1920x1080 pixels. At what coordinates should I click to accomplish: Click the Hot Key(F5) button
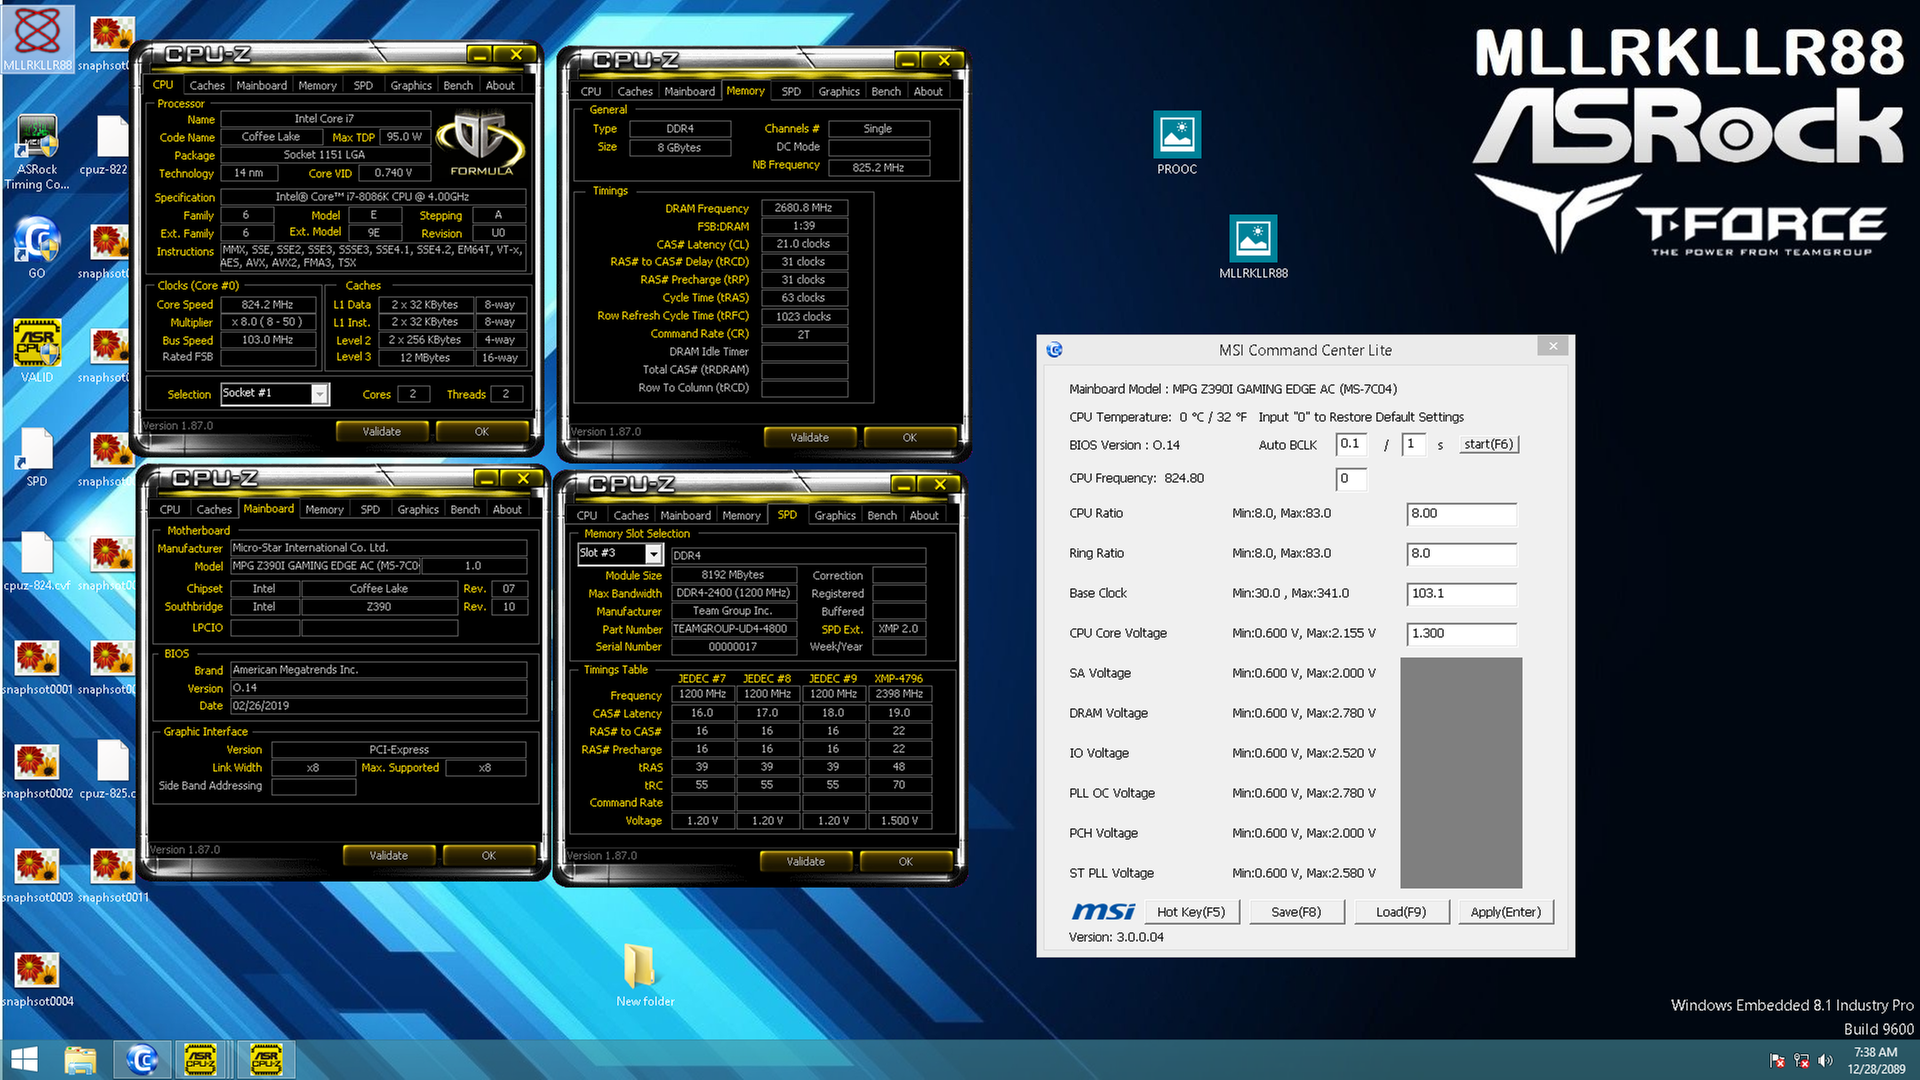(1190, 912)
